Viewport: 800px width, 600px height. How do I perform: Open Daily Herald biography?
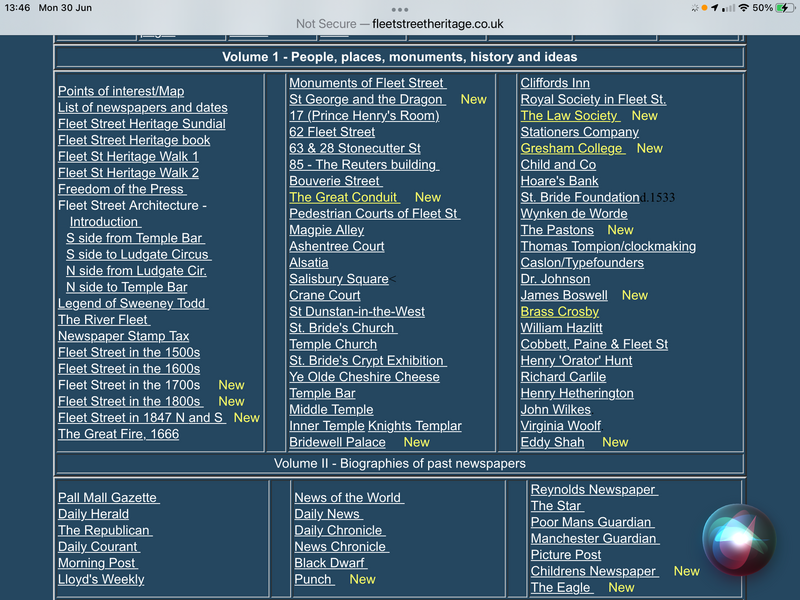[93, 514]
